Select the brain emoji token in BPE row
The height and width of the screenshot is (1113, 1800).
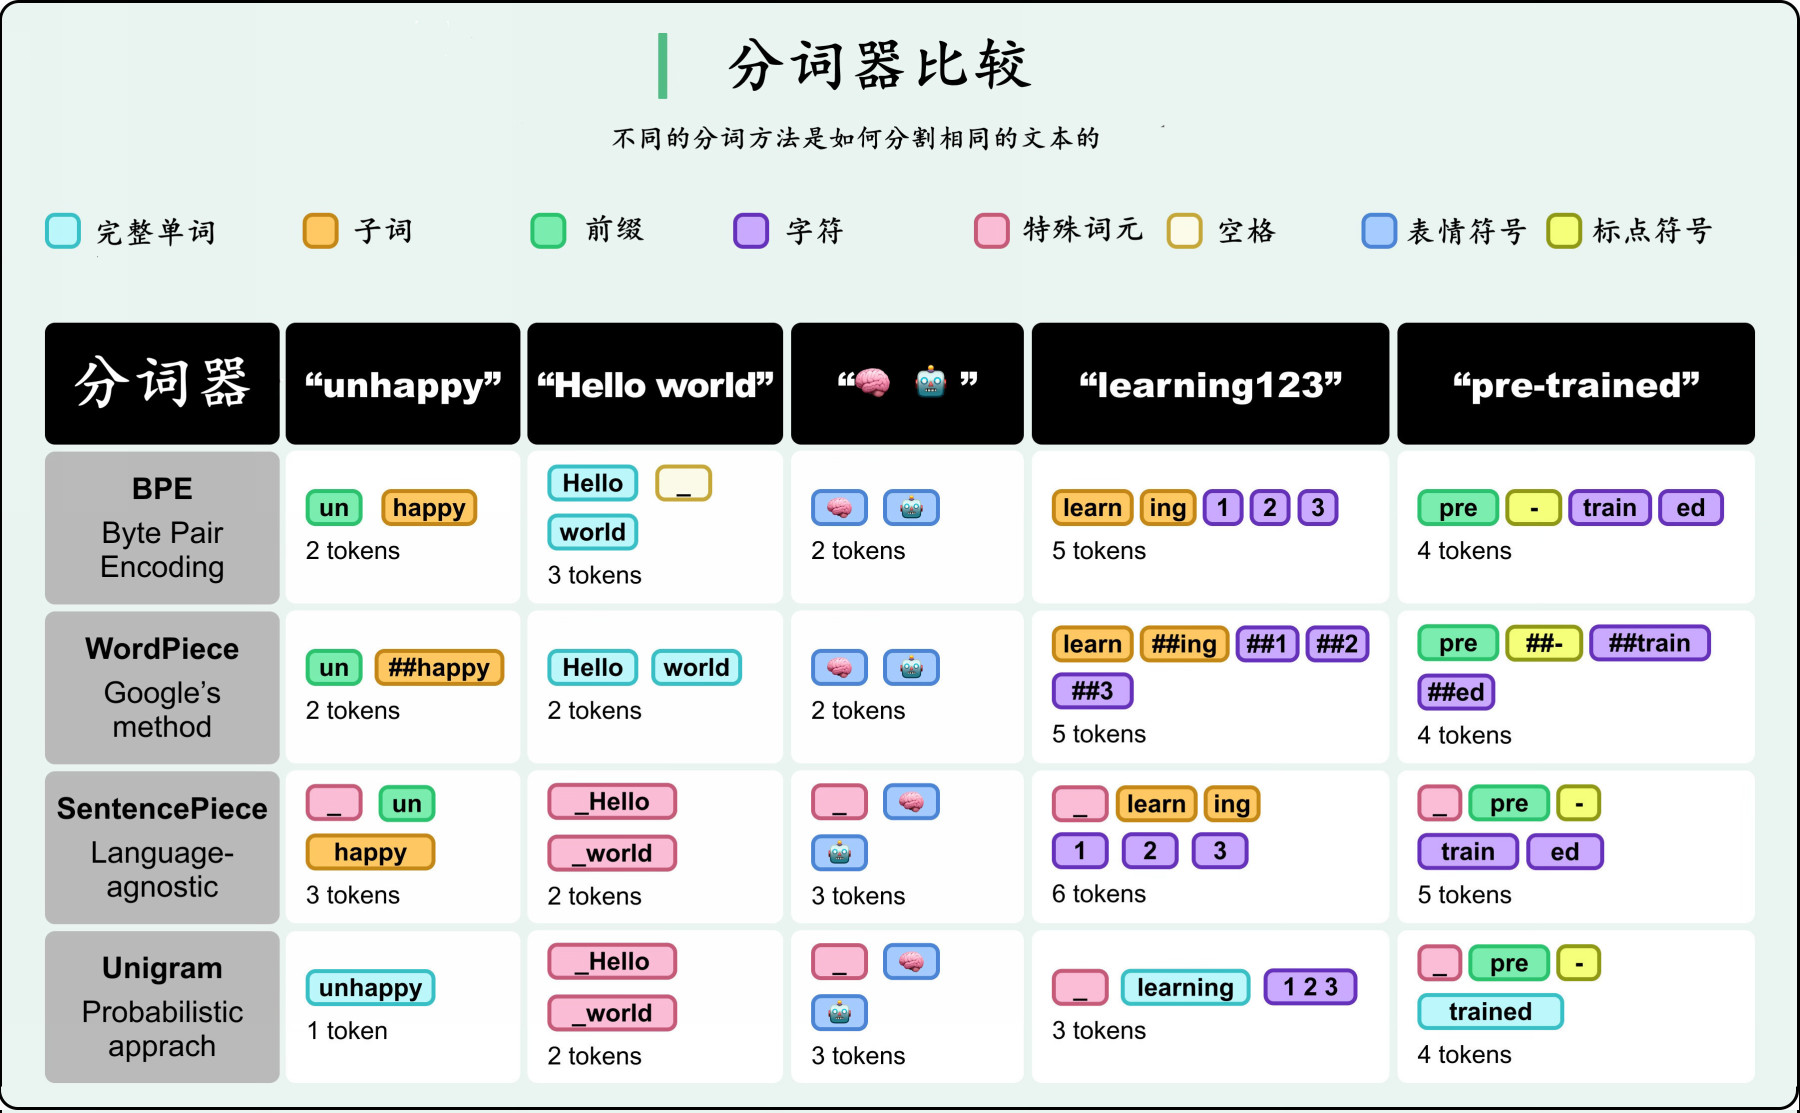click(839, 508)
